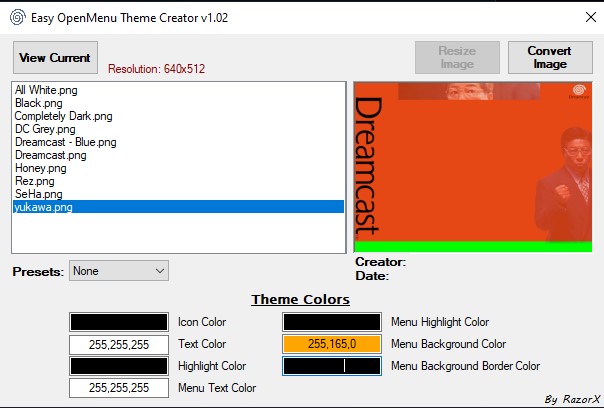Select yukawa.png in the file list
This screenshot has height=408, width=604.
click(178, 207)
